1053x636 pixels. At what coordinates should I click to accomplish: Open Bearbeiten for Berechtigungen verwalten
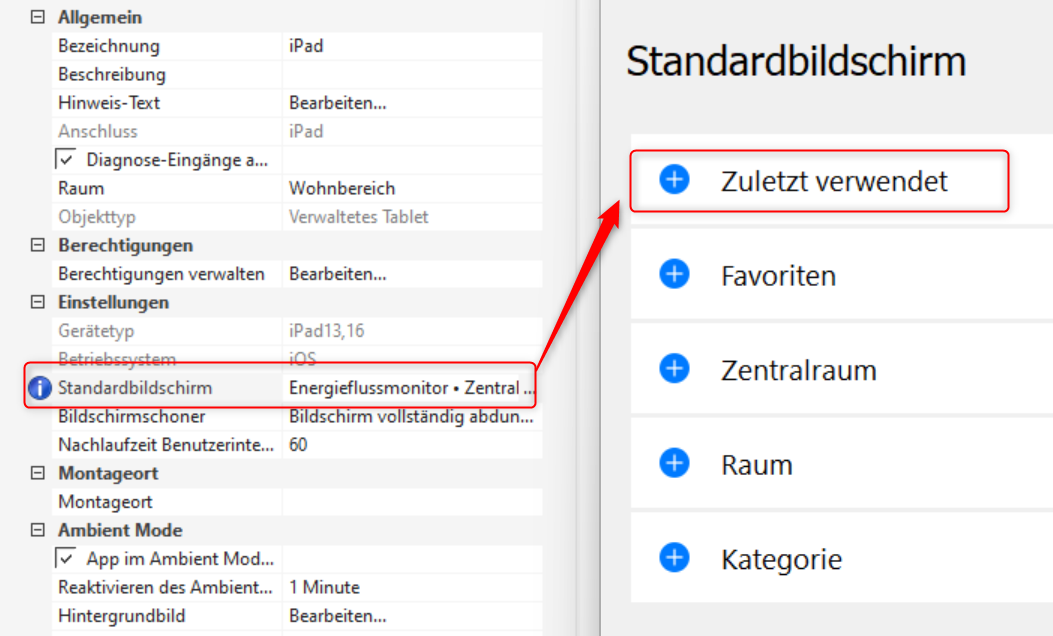337,274
